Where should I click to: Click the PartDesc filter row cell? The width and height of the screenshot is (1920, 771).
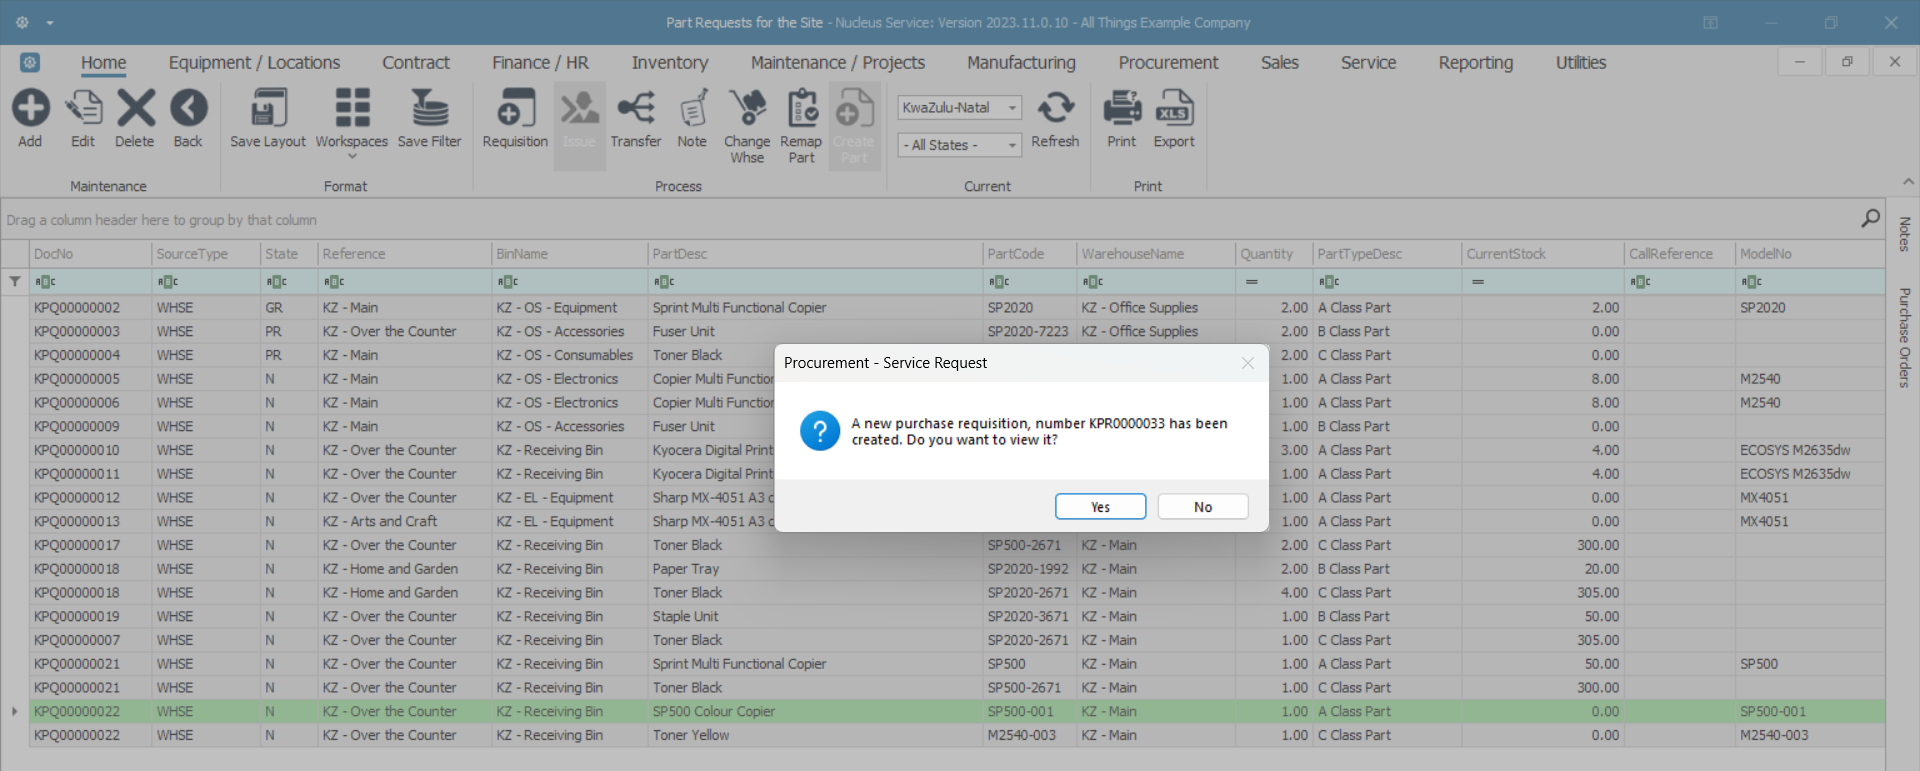[x=815, y=282]
